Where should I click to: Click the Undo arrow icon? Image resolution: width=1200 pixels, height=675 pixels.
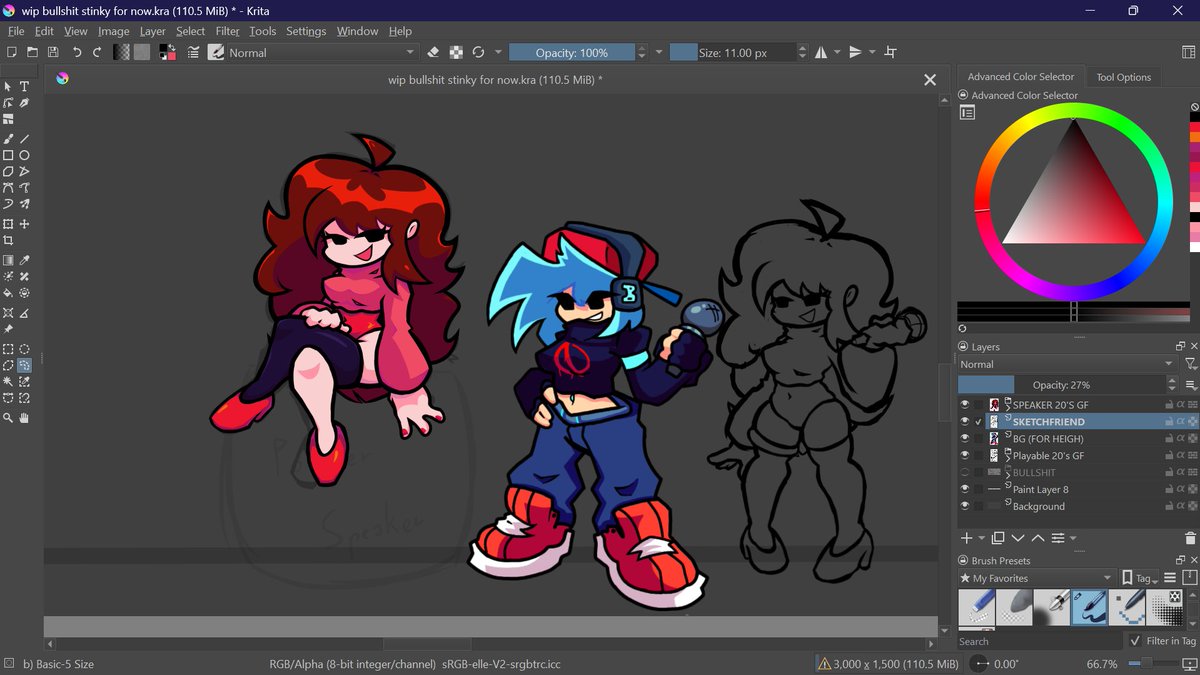click(76, 52)
